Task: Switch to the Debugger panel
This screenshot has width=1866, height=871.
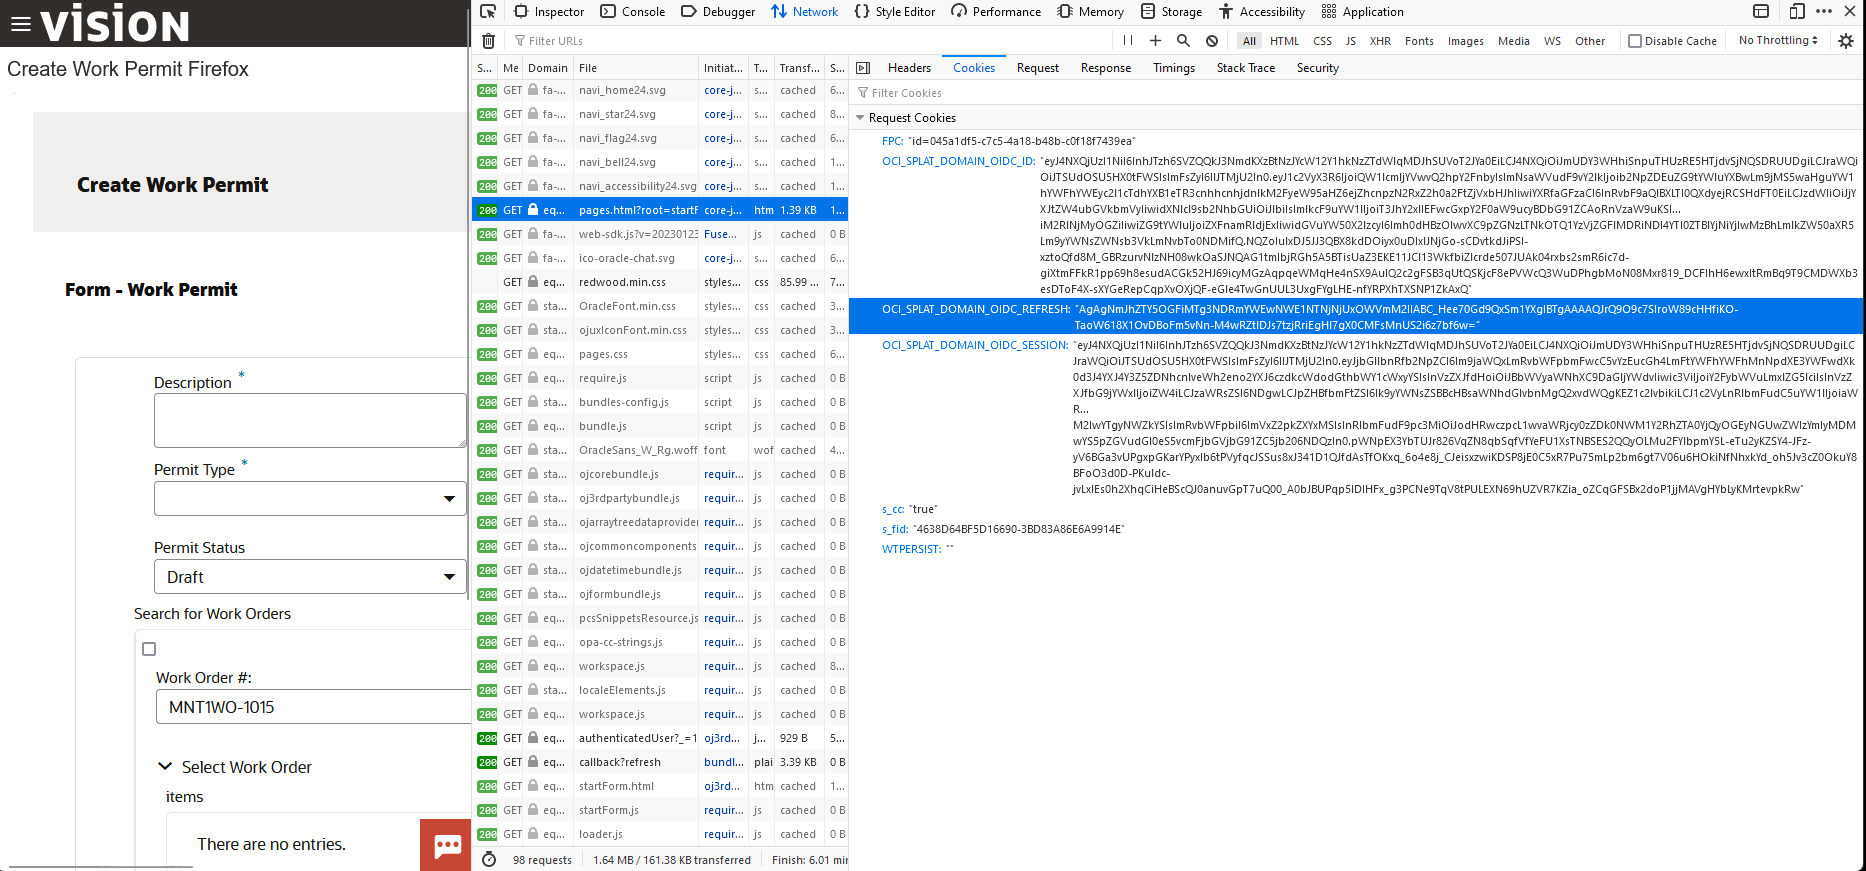Action: pyautogui.click(x=718, y=12)
